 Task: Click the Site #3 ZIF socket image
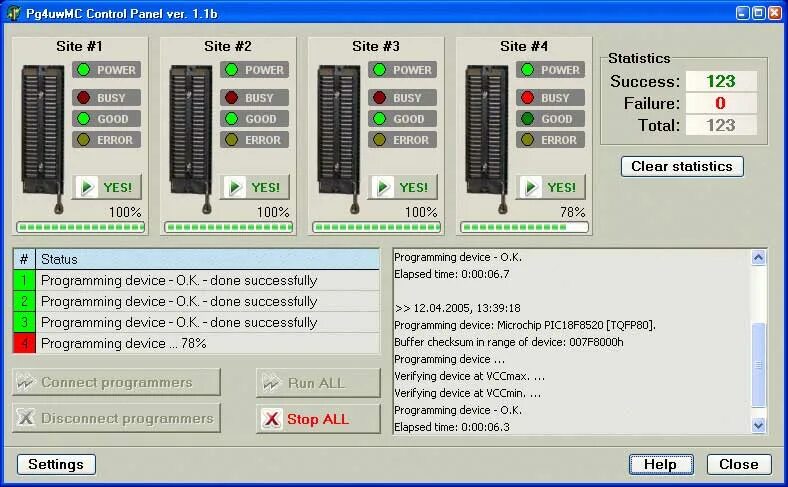(x=339, y=138)
